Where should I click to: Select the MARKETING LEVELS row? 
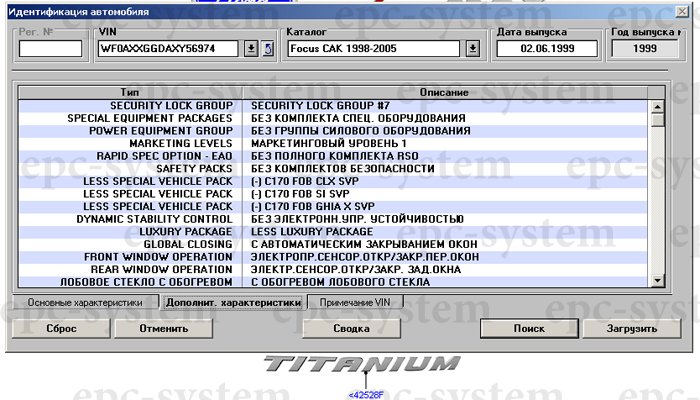coord(333,143)
